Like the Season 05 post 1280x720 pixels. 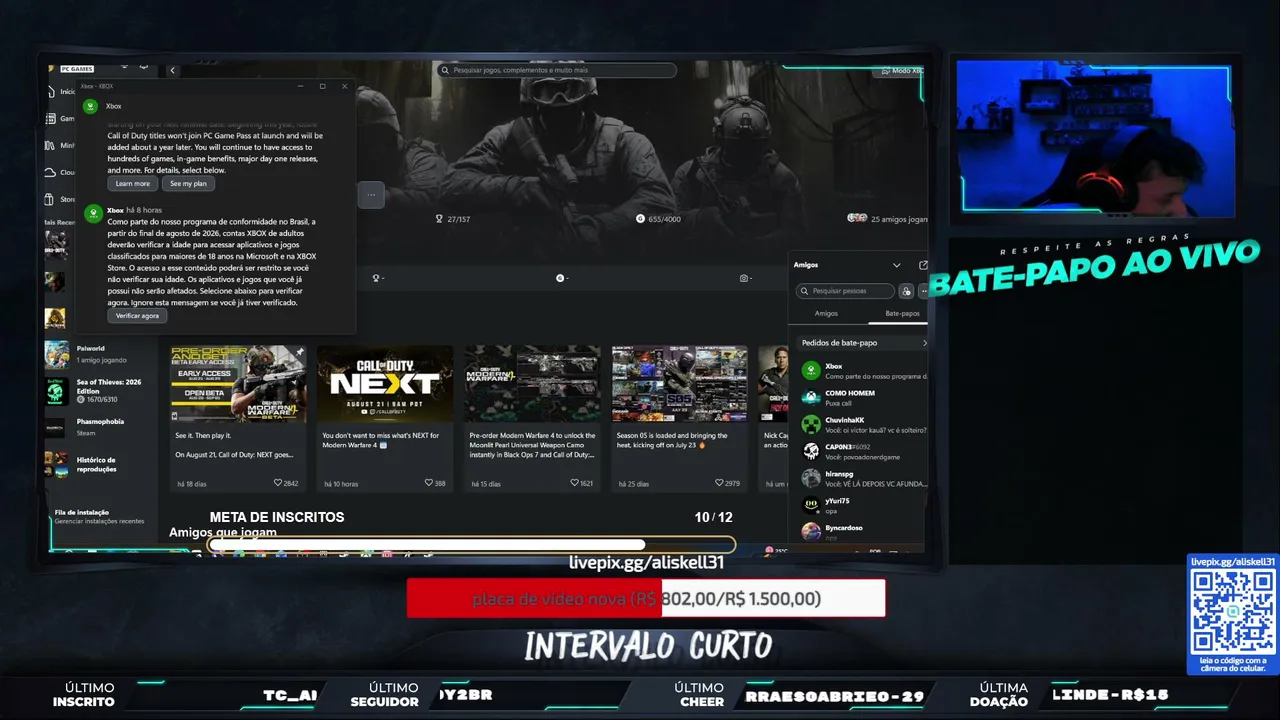pyautogui.click(x=721, y=483)
